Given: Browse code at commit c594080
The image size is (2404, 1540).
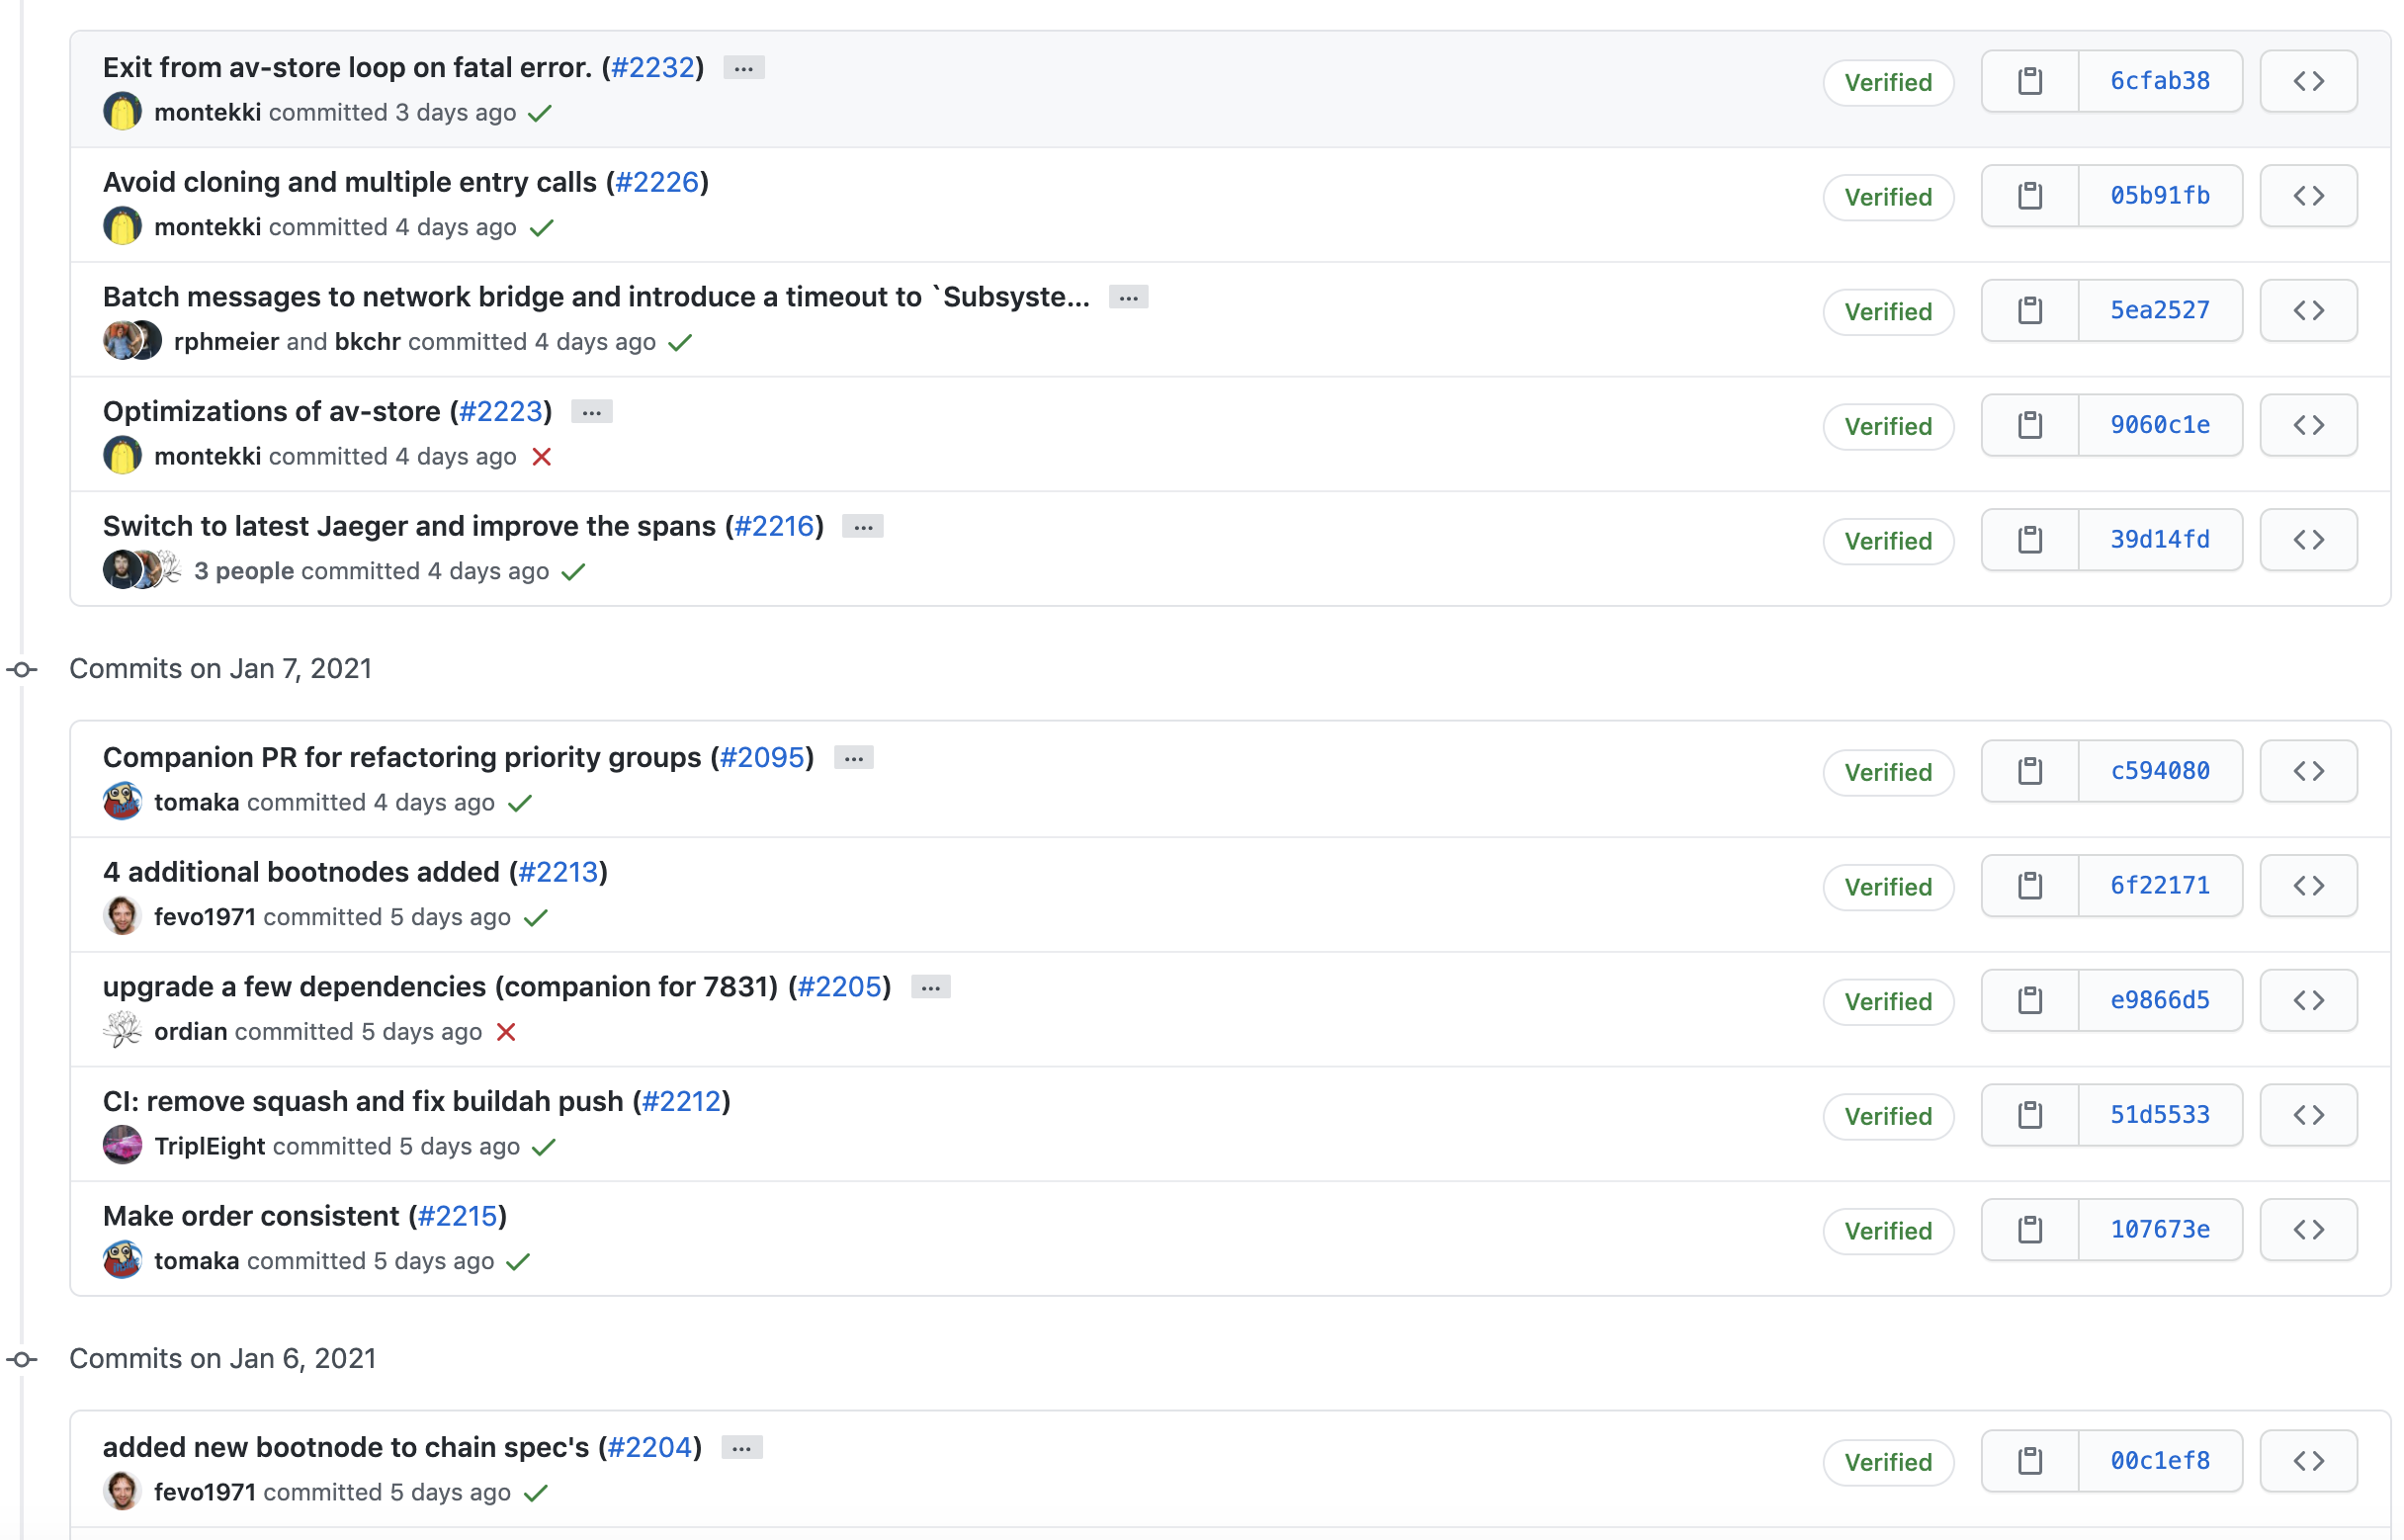Looking at the screenshot, I should coord(2307,771).
